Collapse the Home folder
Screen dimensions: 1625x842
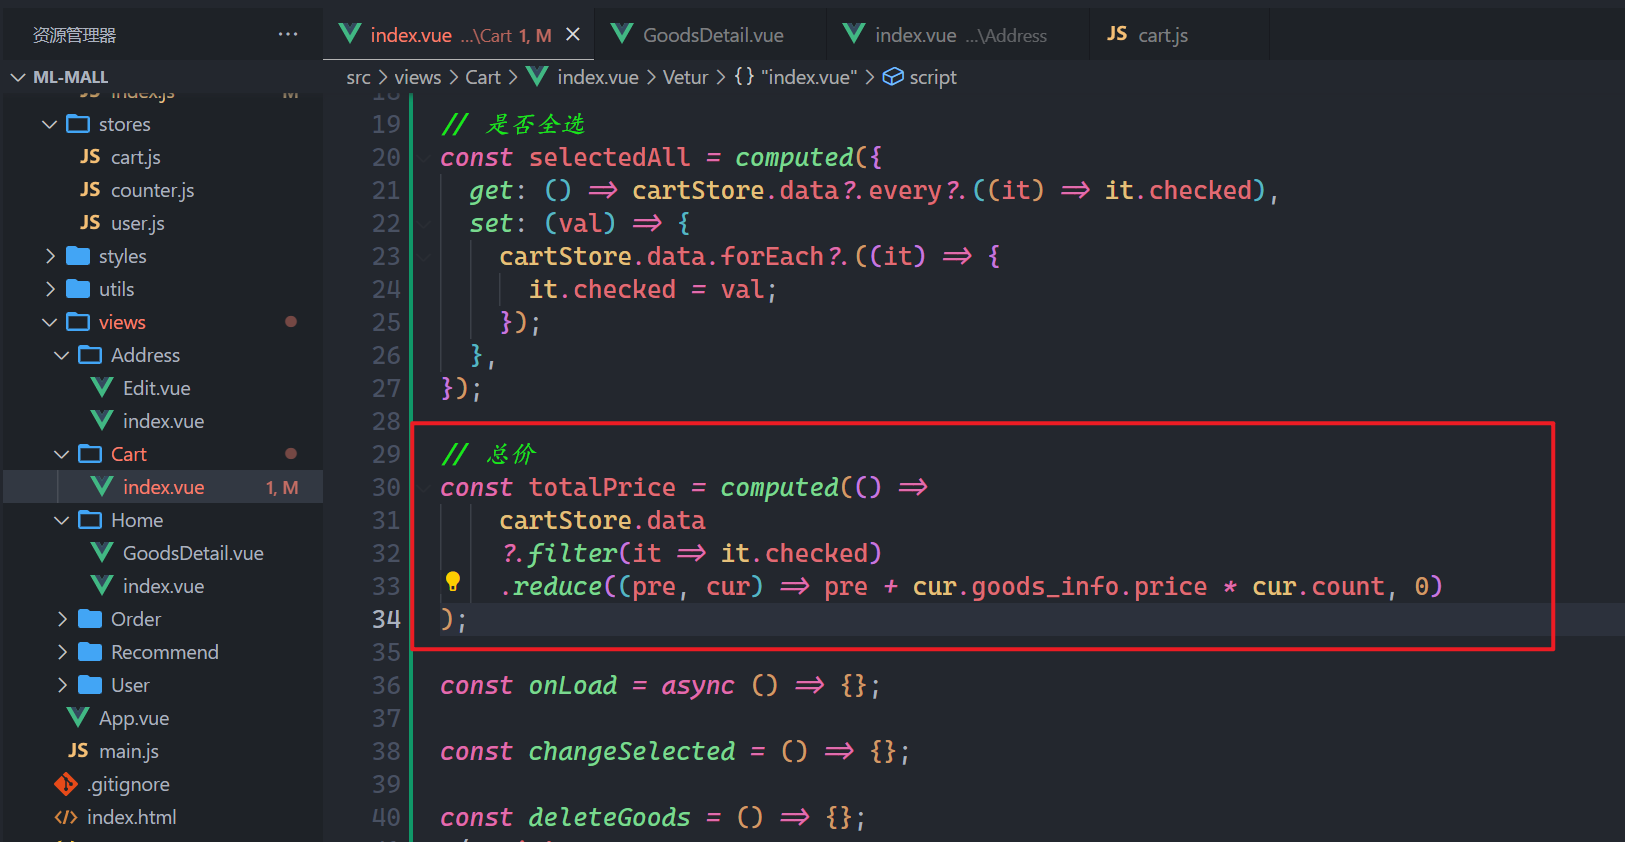click(x=62, y=520)
